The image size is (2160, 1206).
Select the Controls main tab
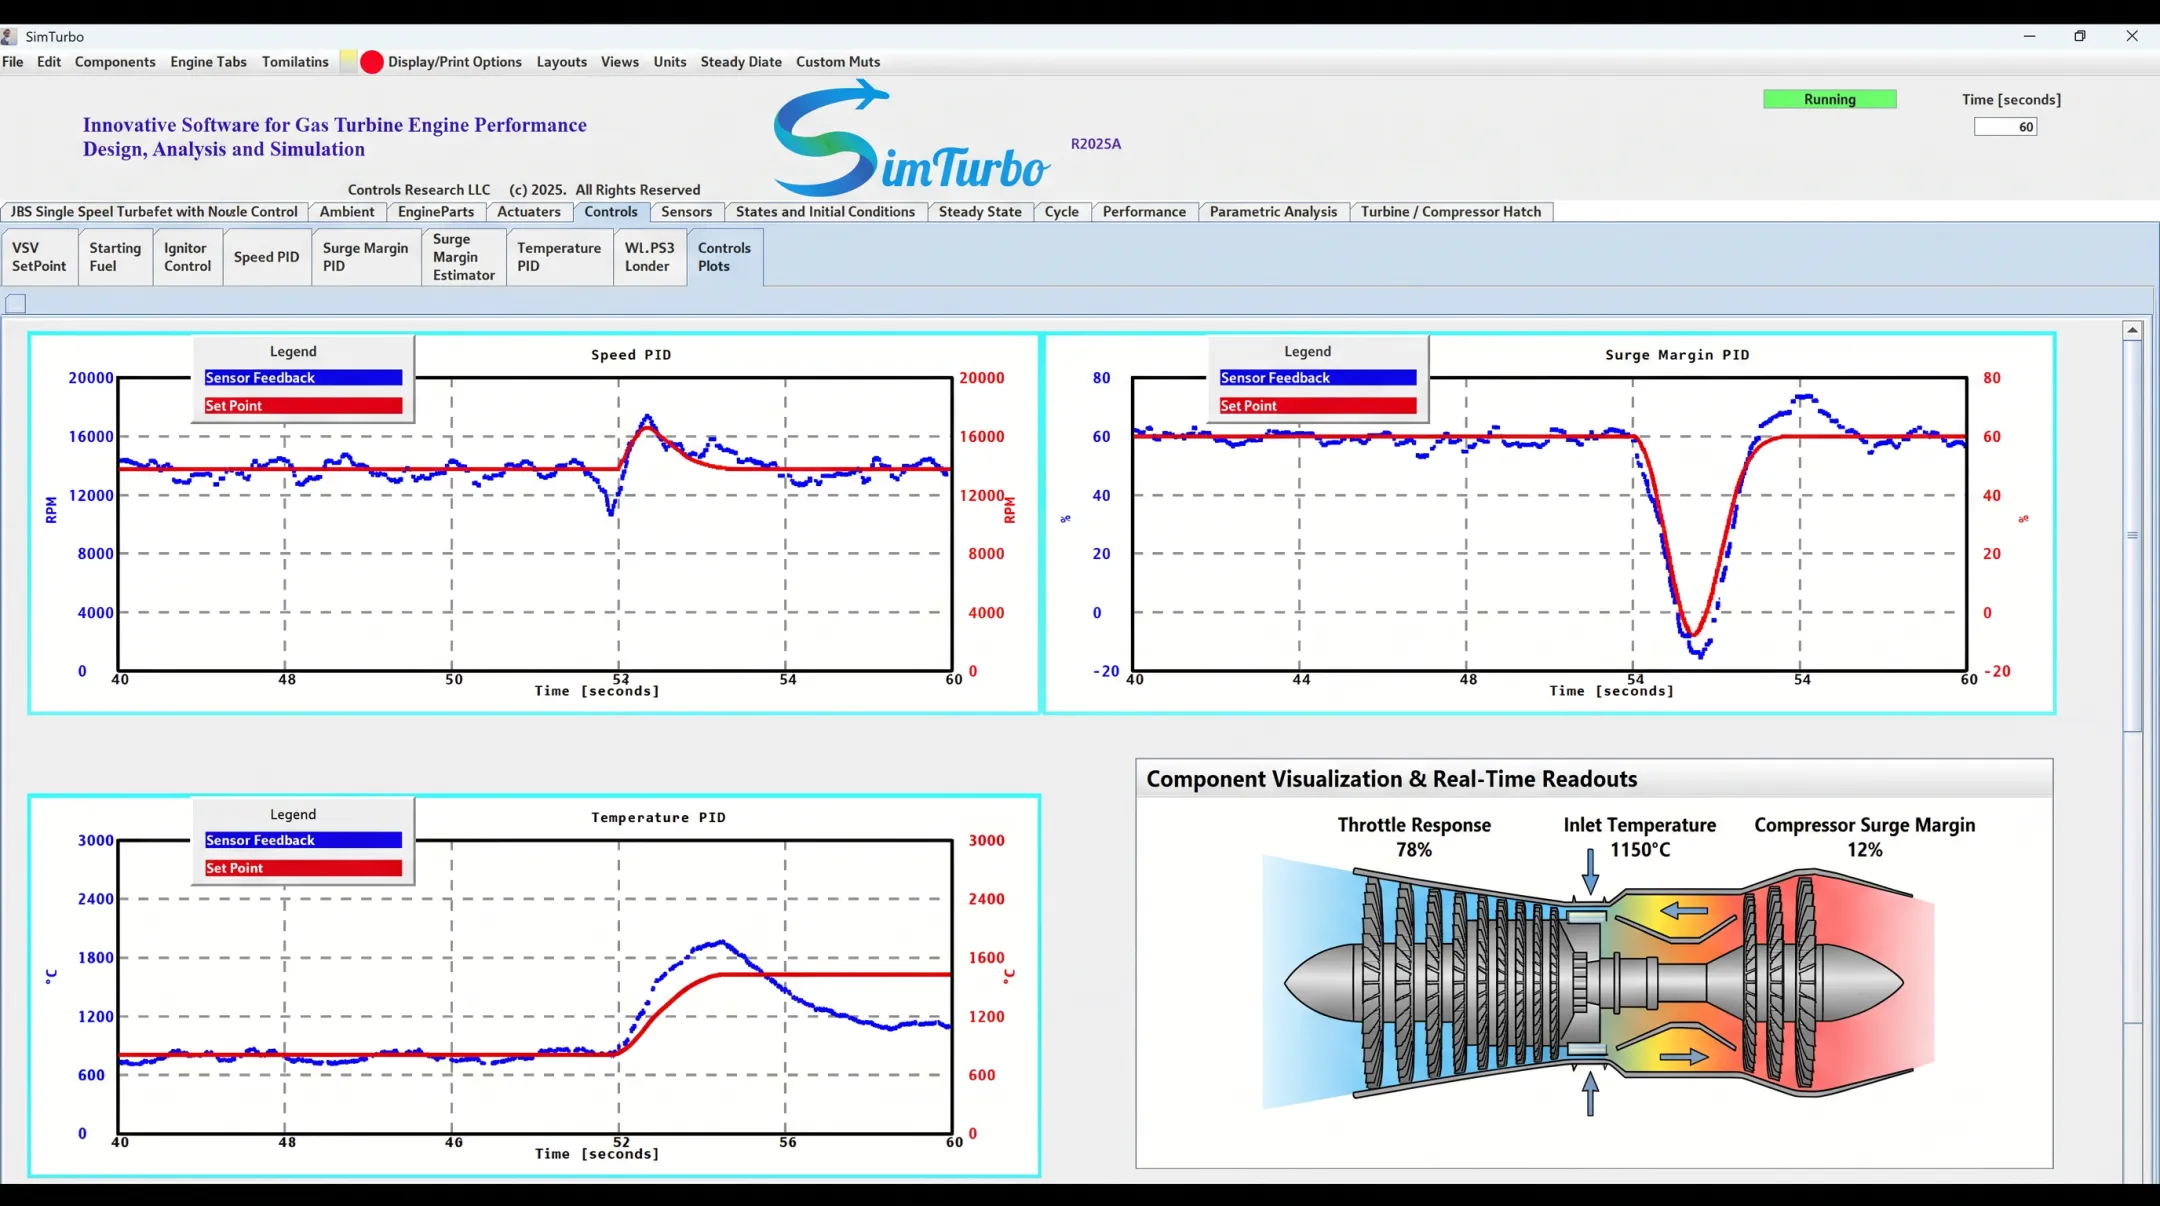pos(611,212)
